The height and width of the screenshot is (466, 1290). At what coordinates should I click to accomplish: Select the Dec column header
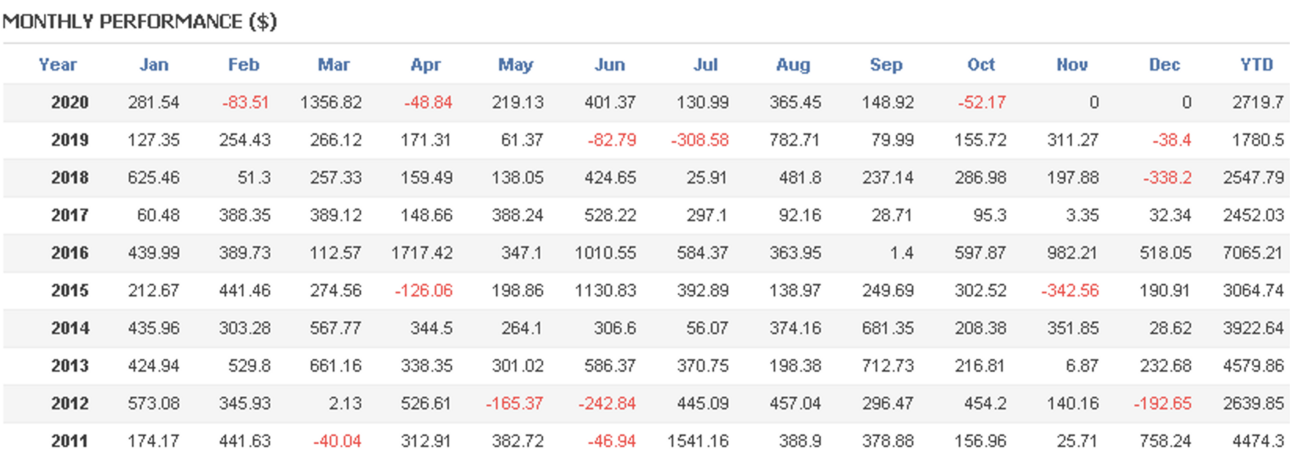click(x=1165, y=65)
